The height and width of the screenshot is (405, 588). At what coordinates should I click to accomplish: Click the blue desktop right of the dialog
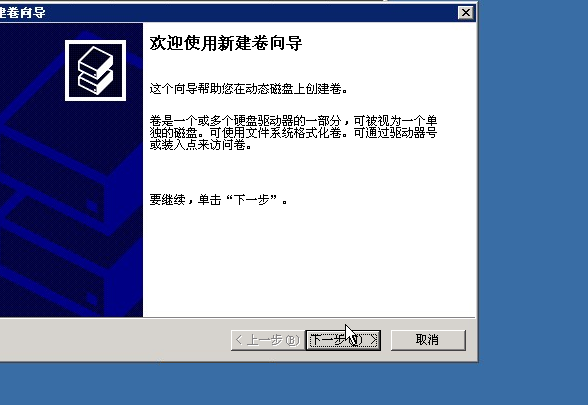pyautogui.click(x=533, y=180)
